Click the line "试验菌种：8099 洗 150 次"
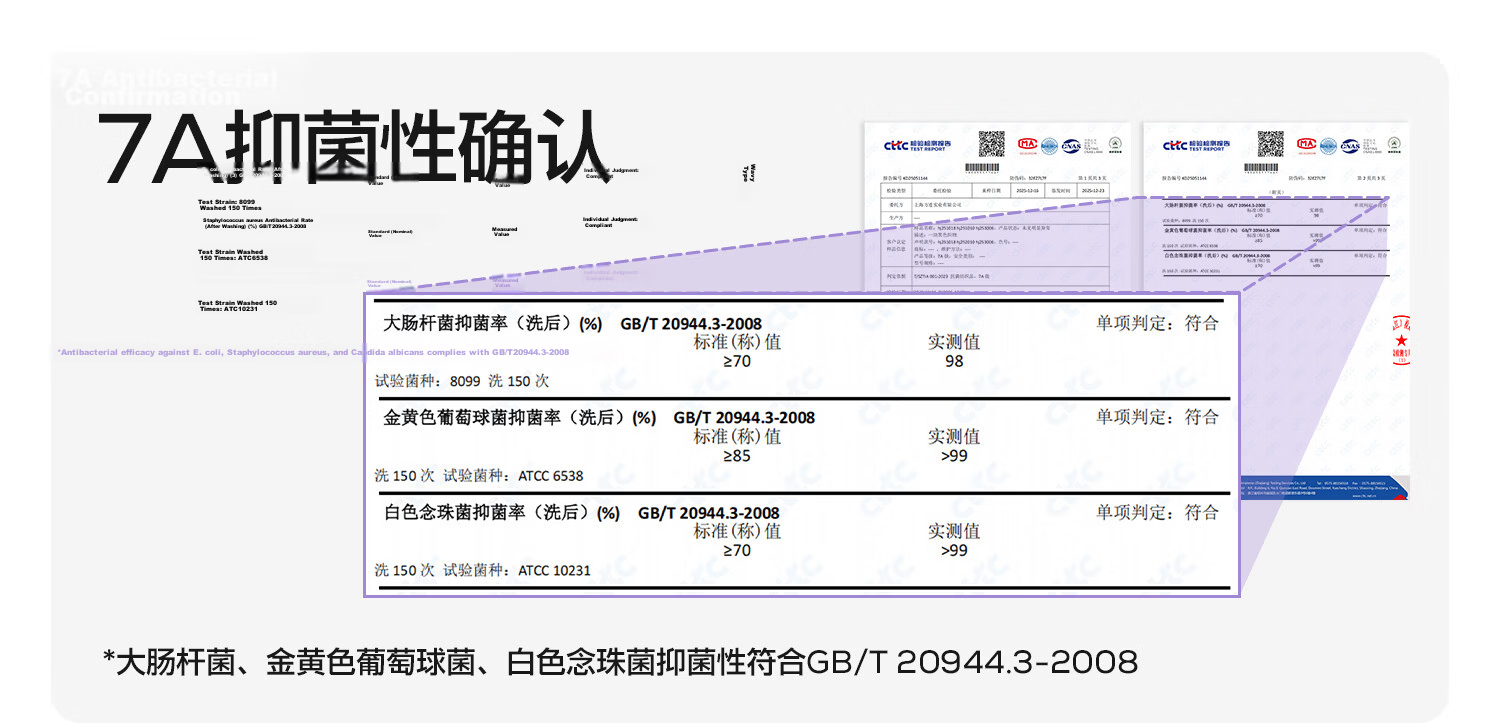 click(462, 381)
